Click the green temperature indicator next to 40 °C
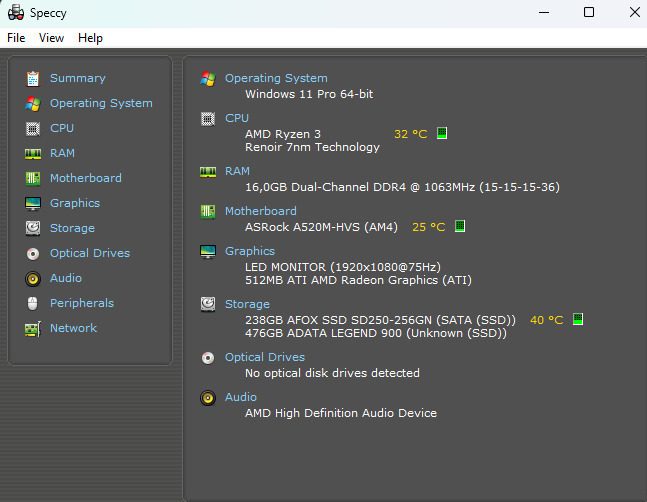 [x=578, y=319]
